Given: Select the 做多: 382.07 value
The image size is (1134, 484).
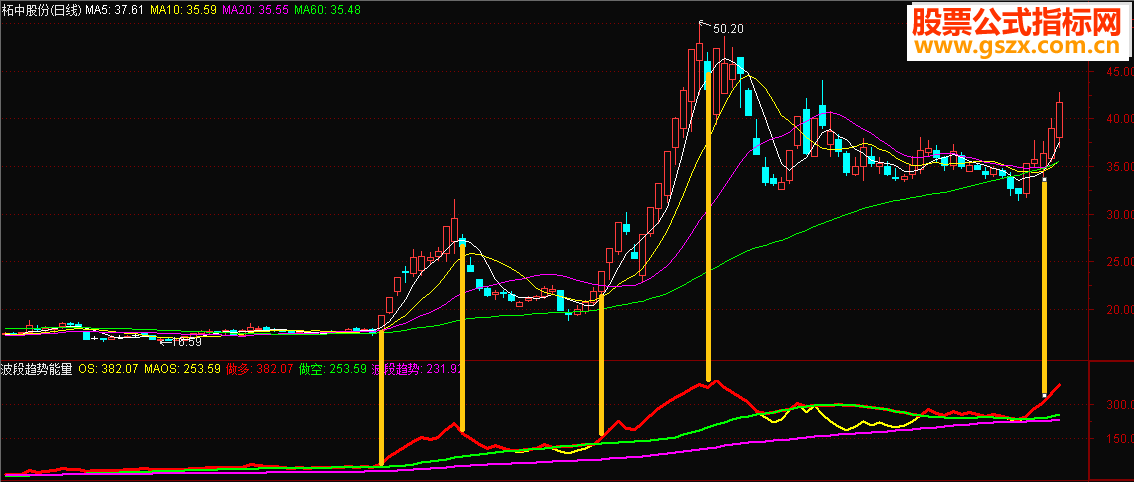Looking at the screenshot, I should pos(259,369).
